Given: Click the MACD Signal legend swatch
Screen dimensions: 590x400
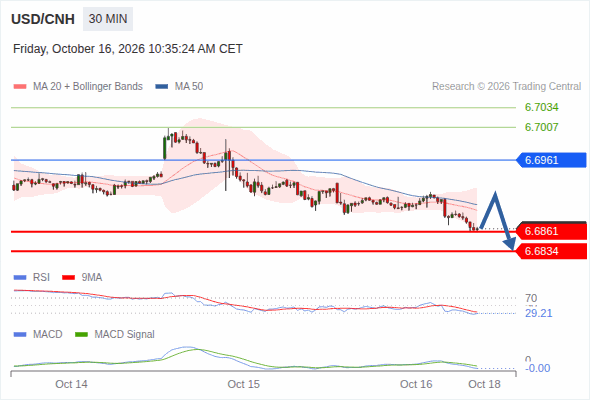Looking at the screenshot, I should coord(81,335).
